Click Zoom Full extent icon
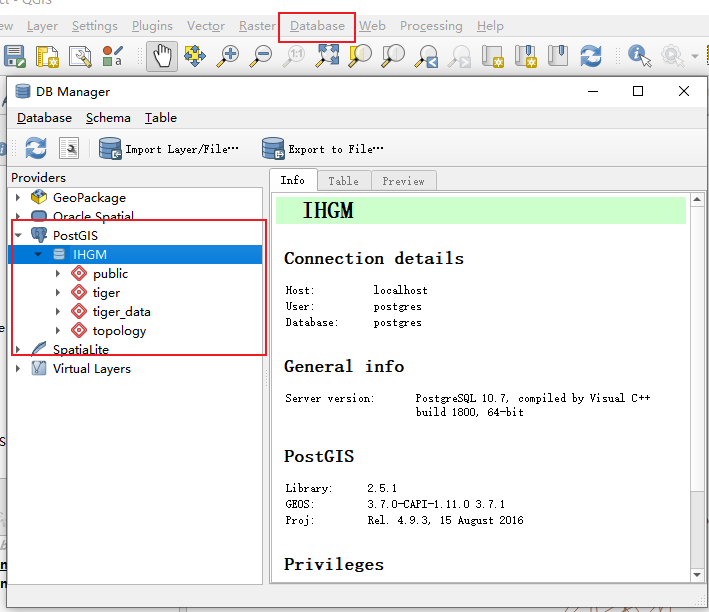709x612 pixels. coord(327,56)
